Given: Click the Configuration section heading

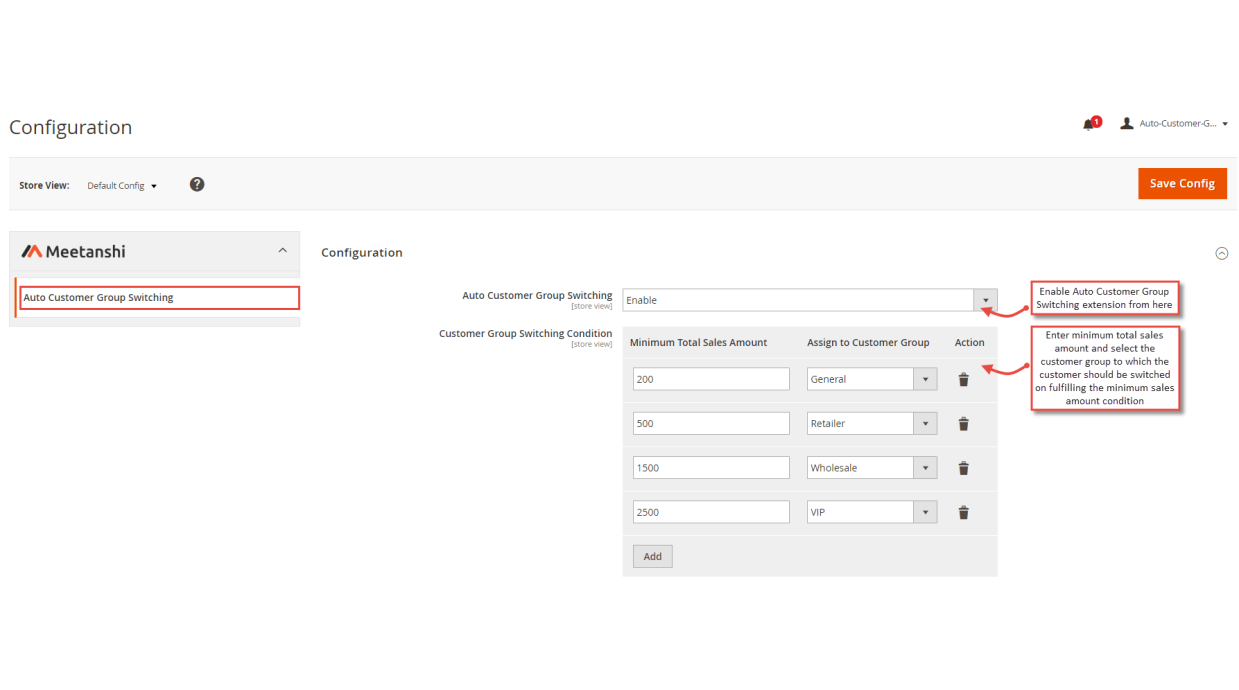Looking at the screenshot, I should click(362, 253).
